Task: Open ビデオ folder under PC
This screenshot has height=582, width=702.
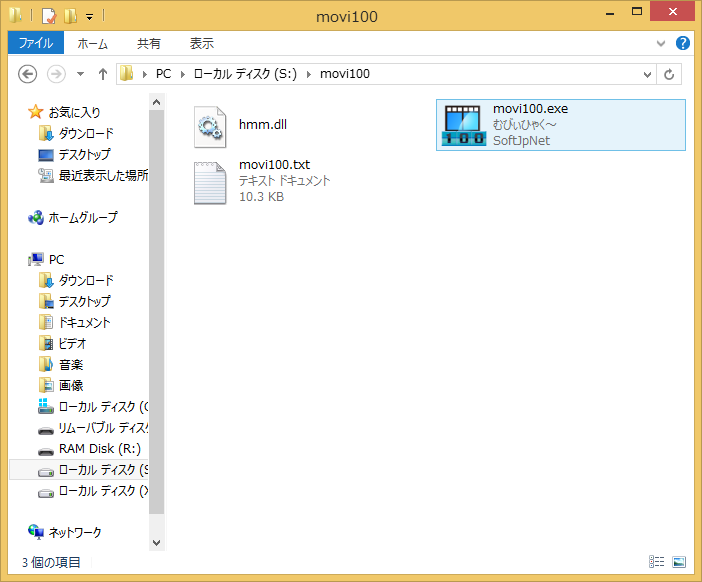Action: click(x=72, y=344)
